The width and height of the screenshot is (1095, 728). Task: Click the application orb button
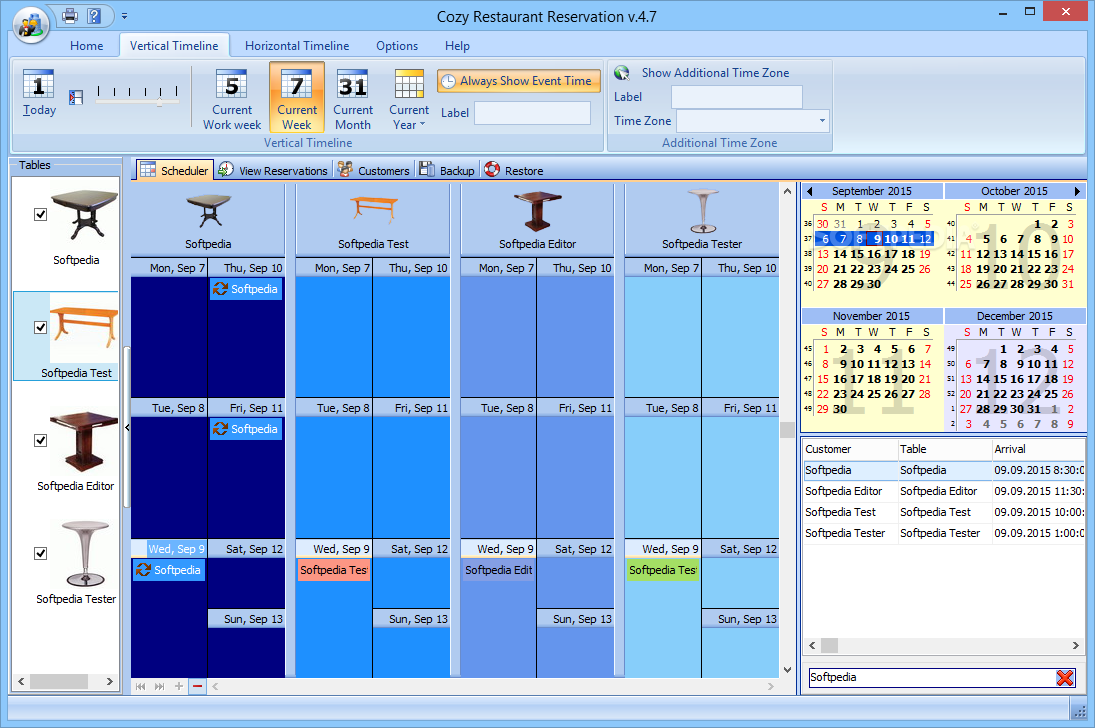31,25
